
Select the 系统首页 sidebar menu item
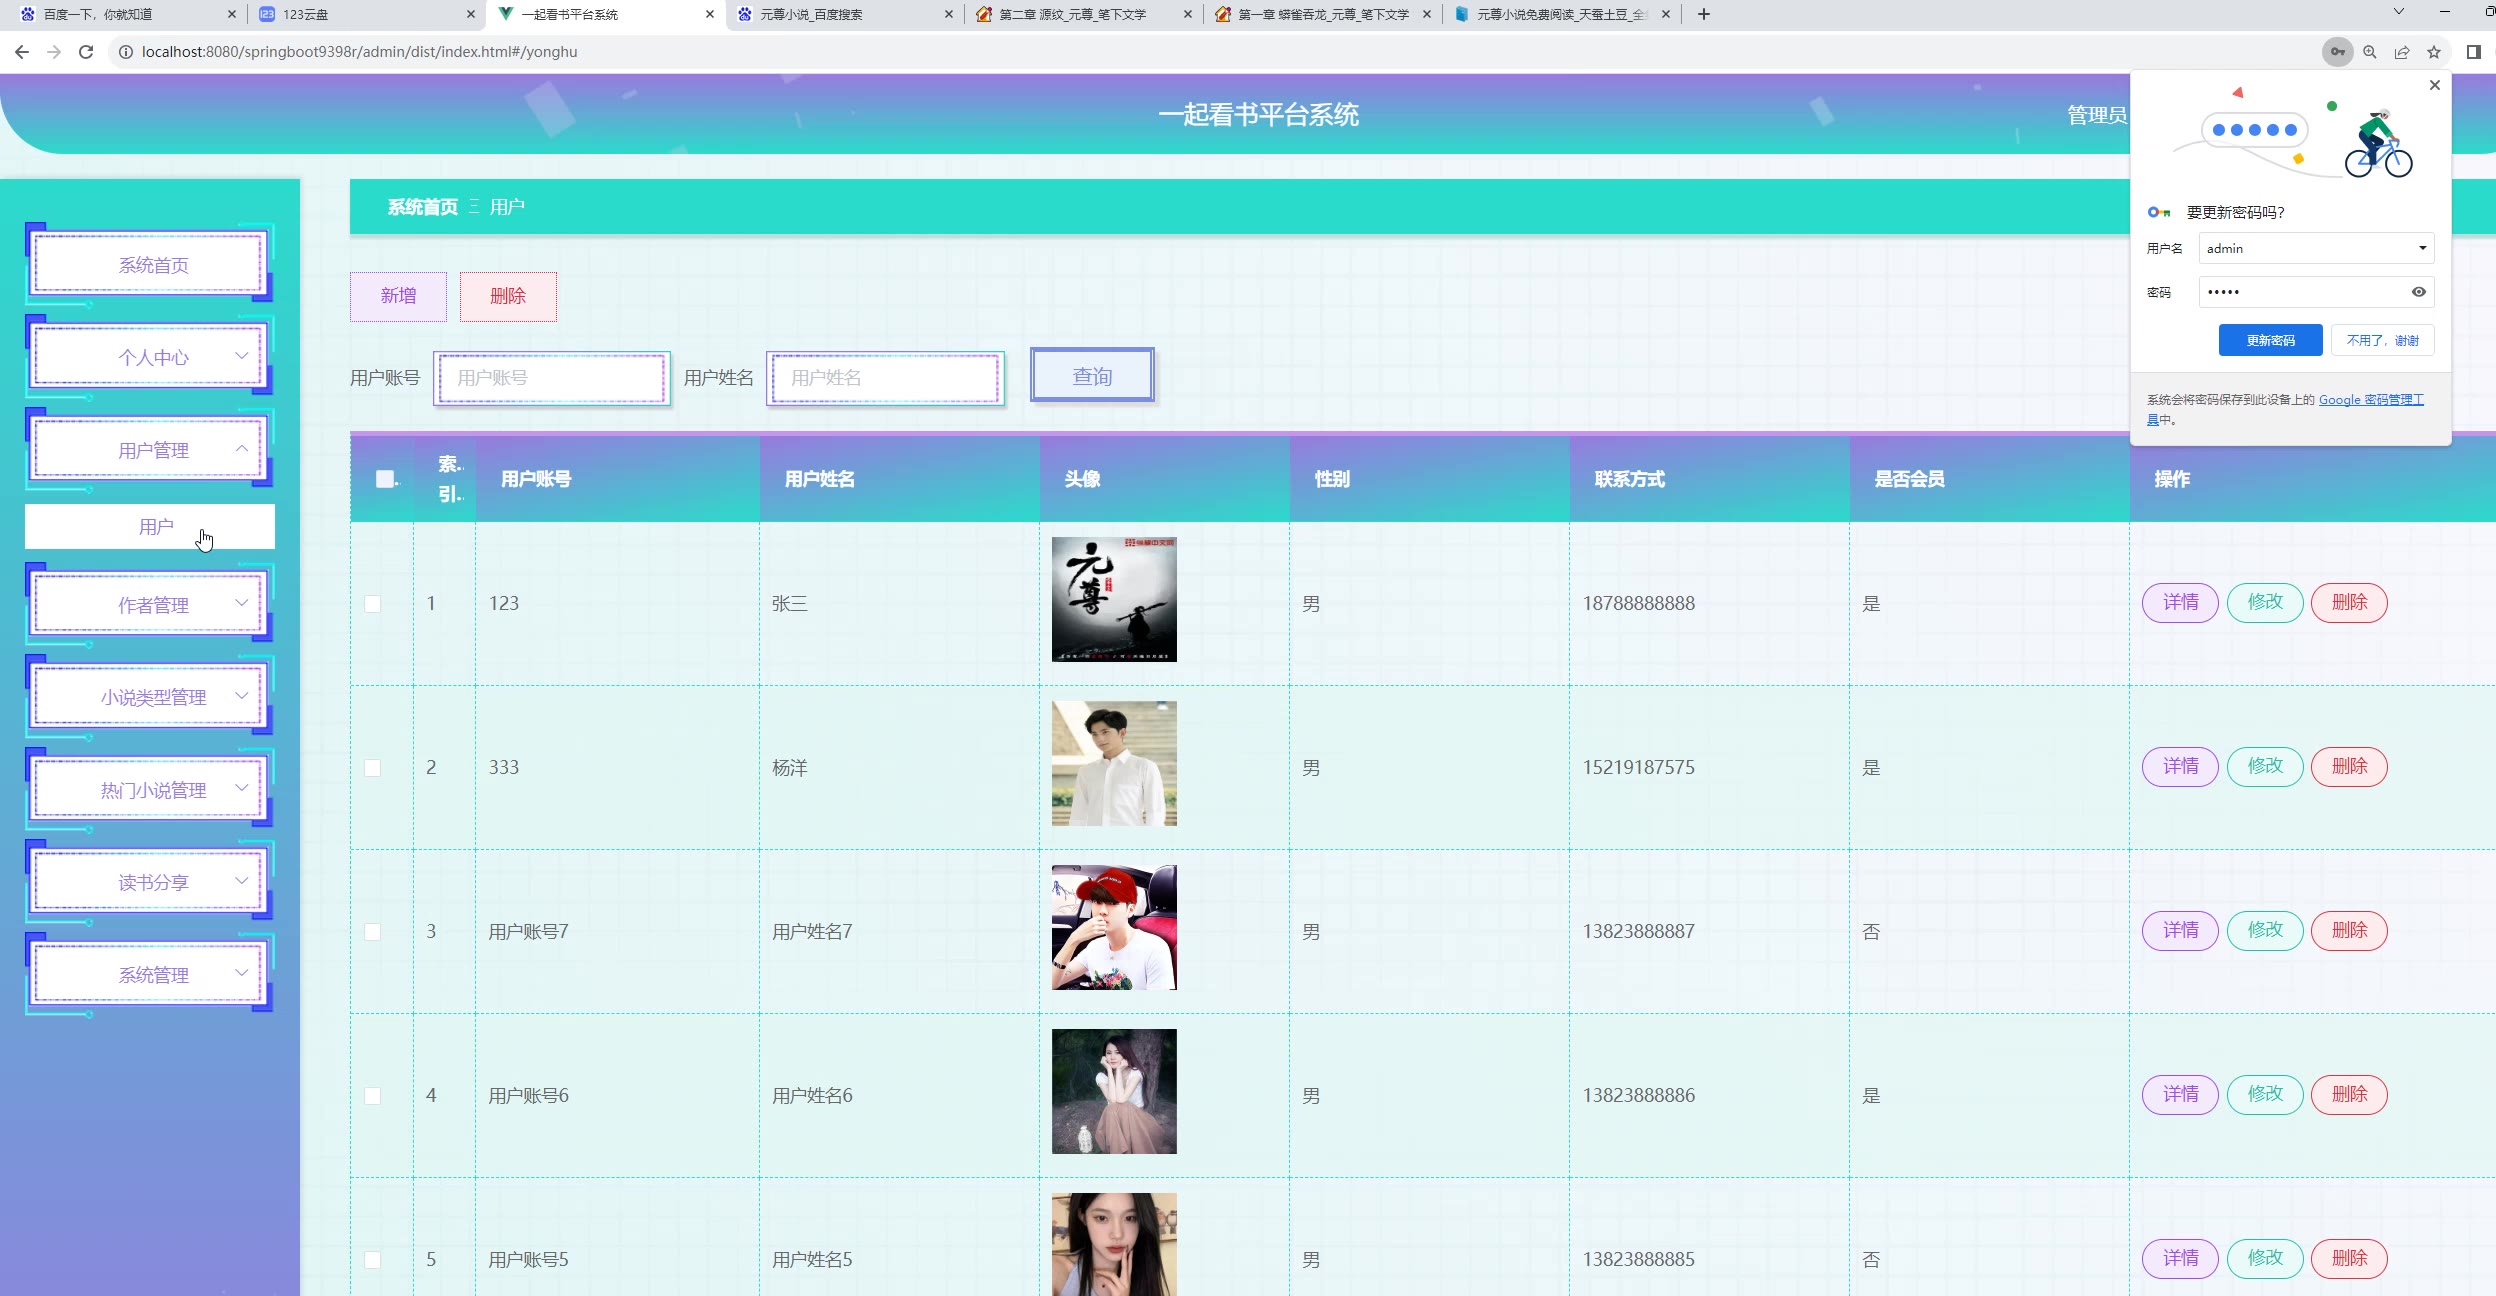152,265
